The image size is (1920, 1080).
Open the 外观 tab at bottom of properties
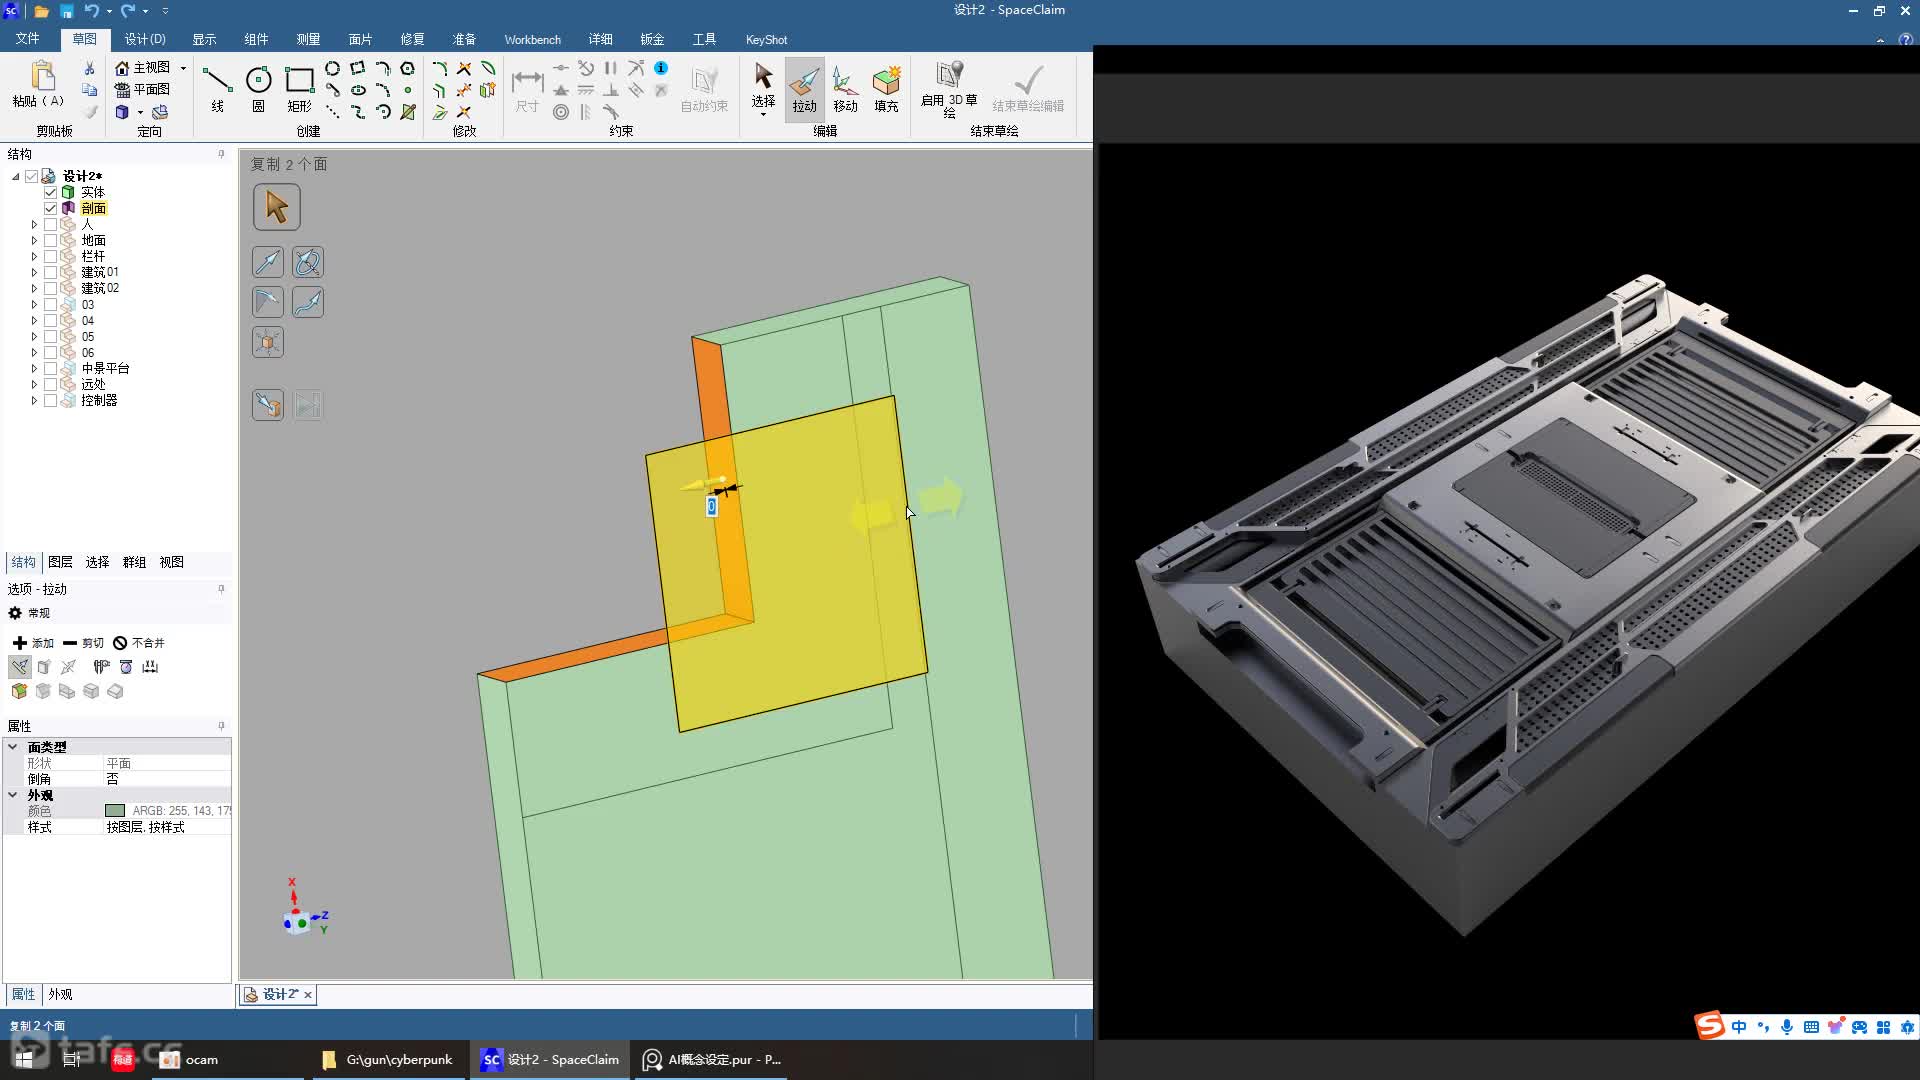60,994
